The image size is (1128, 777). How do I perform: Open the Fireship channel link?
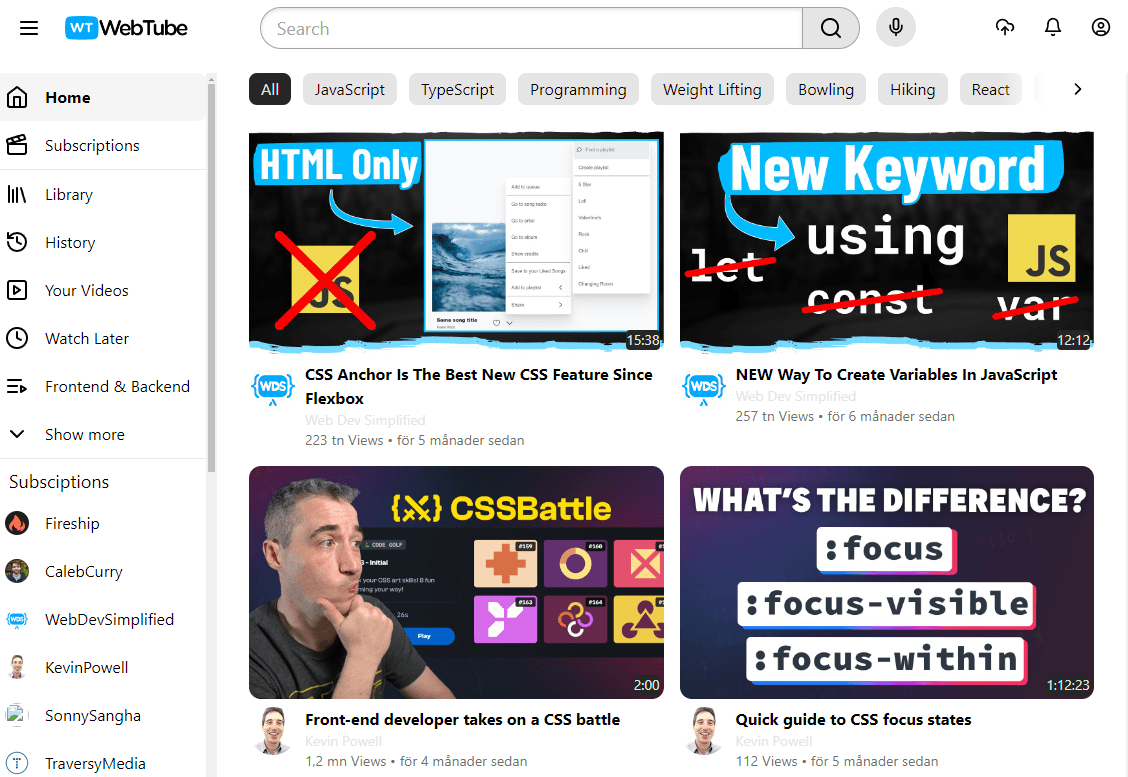[104, 523]
